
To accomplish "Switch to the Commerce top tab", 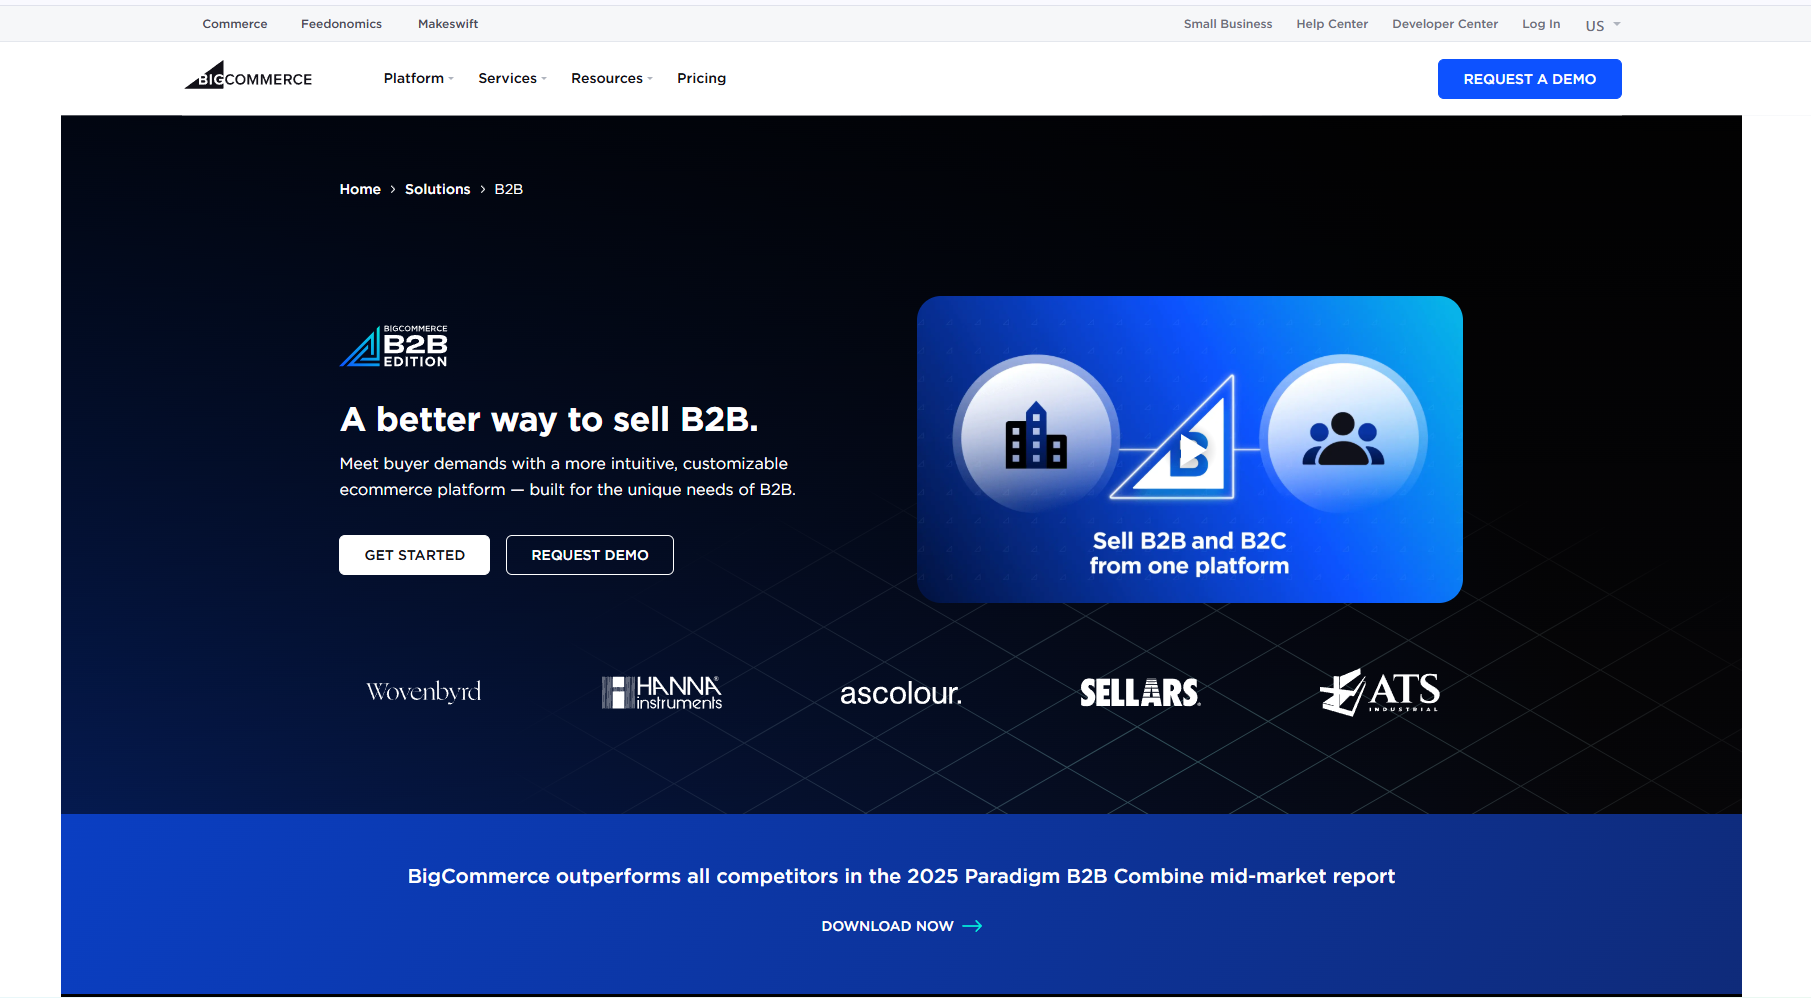I will tap(235, 24).
